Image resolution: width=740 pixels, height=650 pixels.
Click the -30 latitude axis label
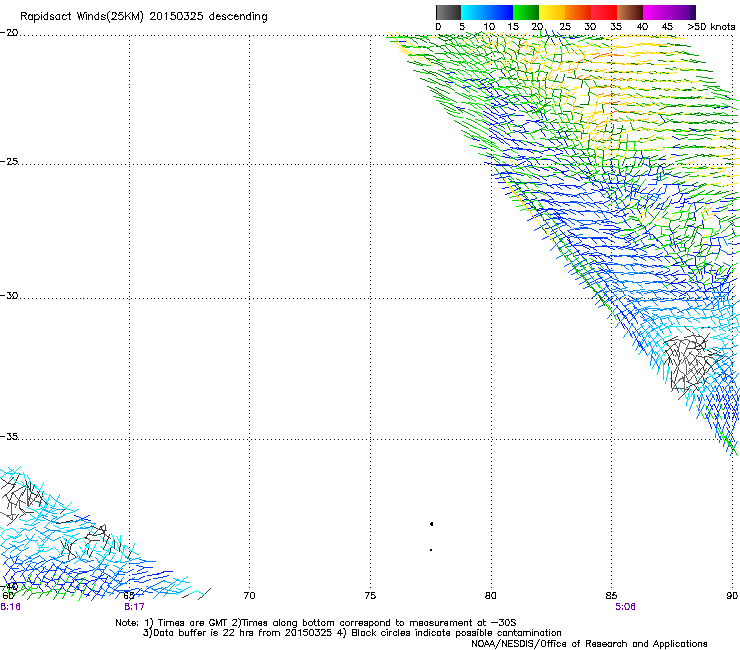point(9,295)
